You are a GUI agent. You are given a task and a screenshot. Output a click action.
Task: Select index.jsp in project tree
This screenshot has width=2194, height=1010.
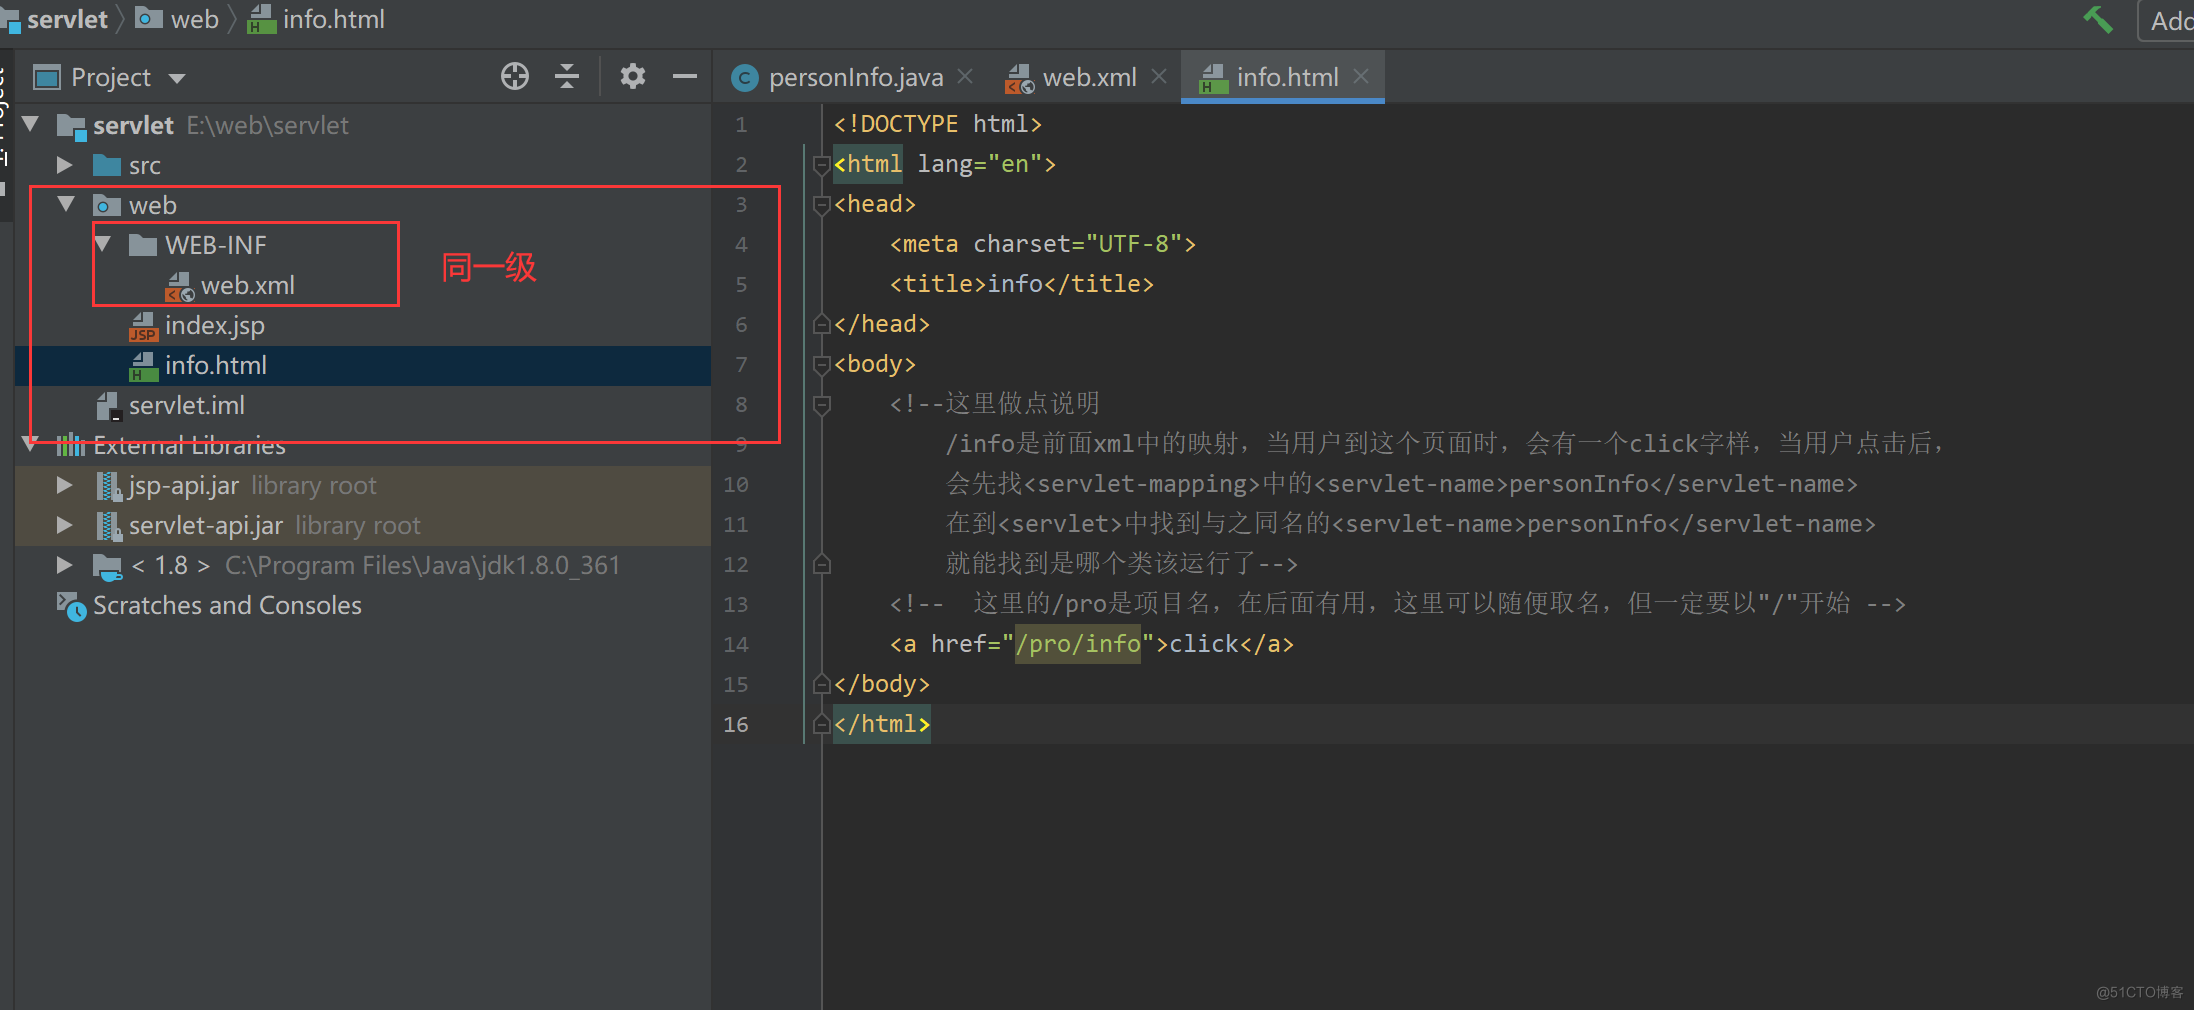coord(215,326)
